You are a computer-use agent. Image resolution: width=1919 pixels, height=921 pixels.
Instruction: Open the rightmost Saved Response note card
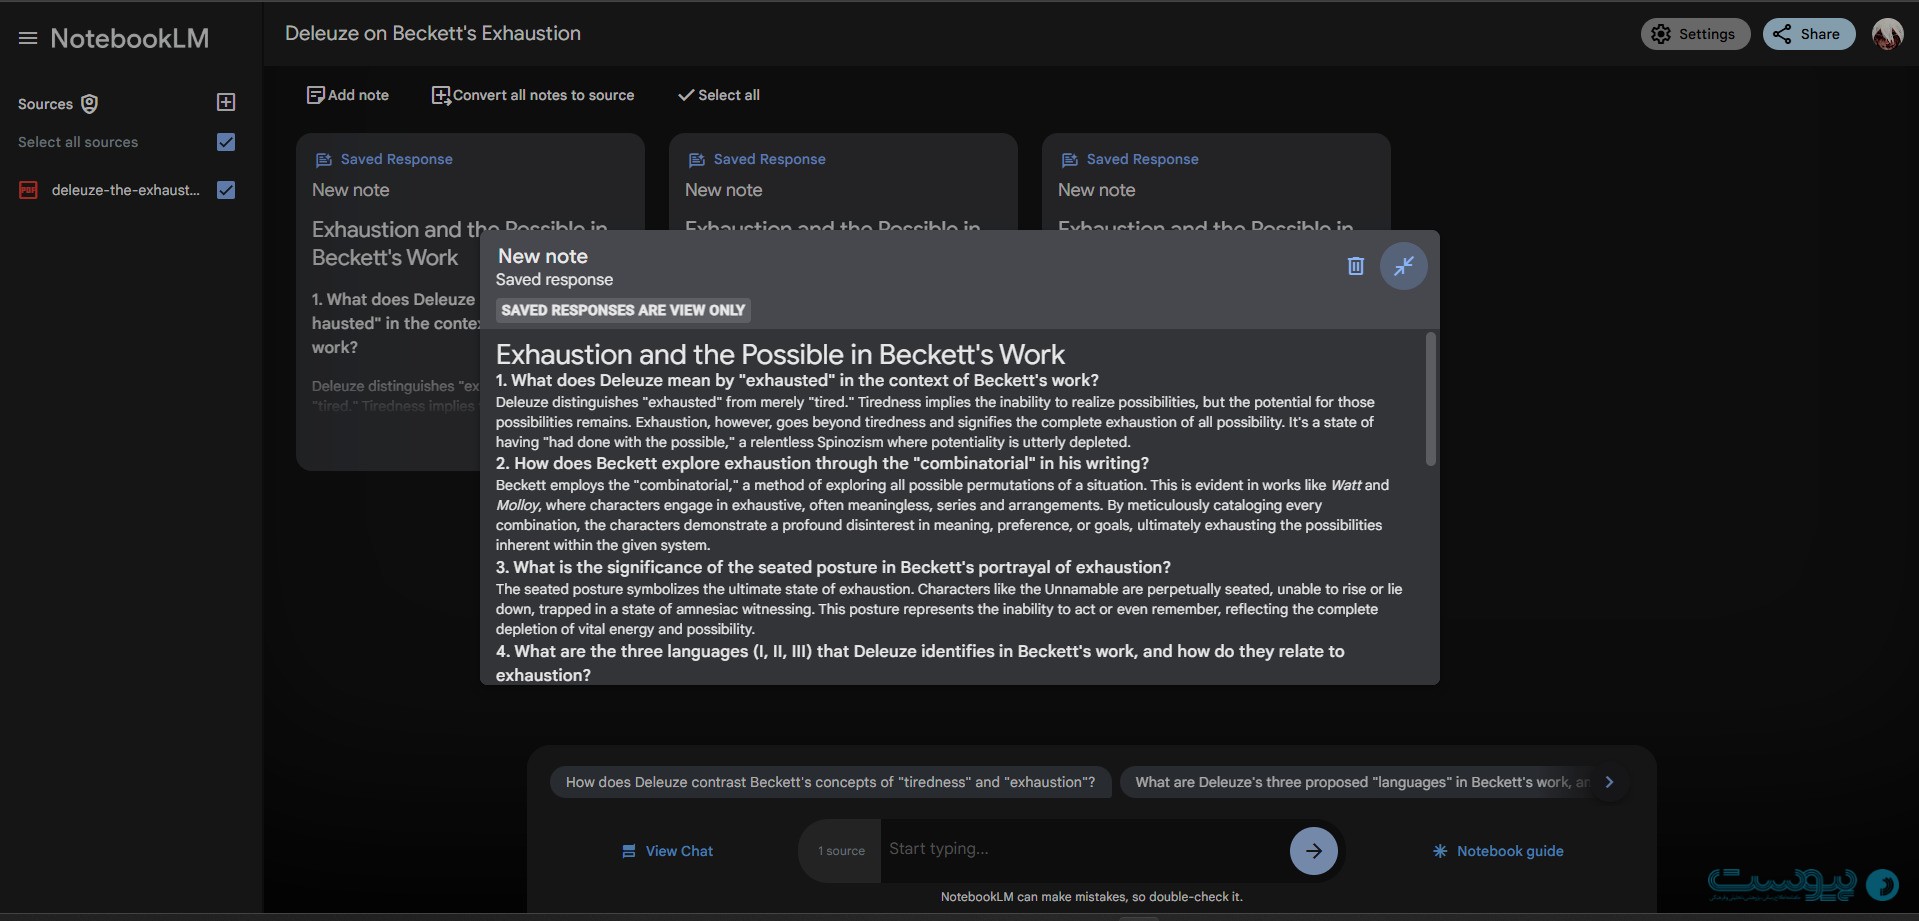[x=1216, y=182]
